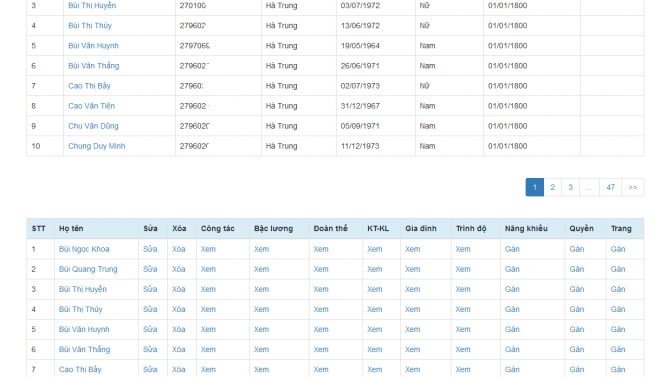Image resolution: width=670 pixels, height=377 pixels.
Task: Open Cao Văn Tiên profile link
Action: [91, 106]
